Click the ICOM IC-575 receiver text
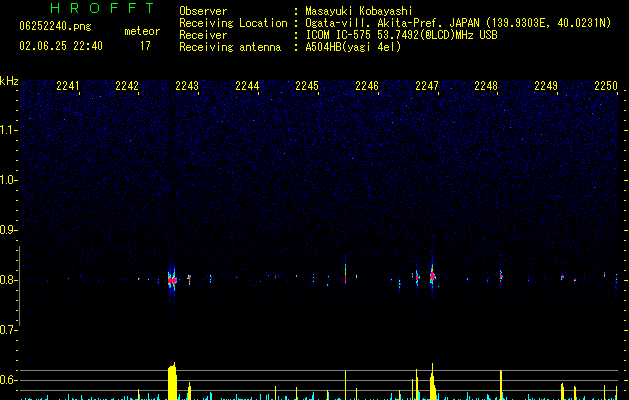The image size is (629, 400). click(402, 35)
